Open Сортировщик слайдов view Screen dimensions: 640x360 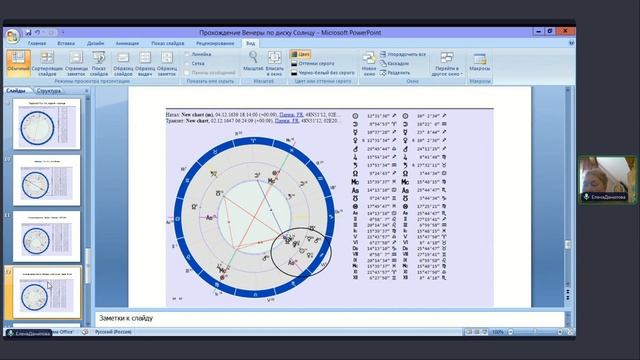47,63
